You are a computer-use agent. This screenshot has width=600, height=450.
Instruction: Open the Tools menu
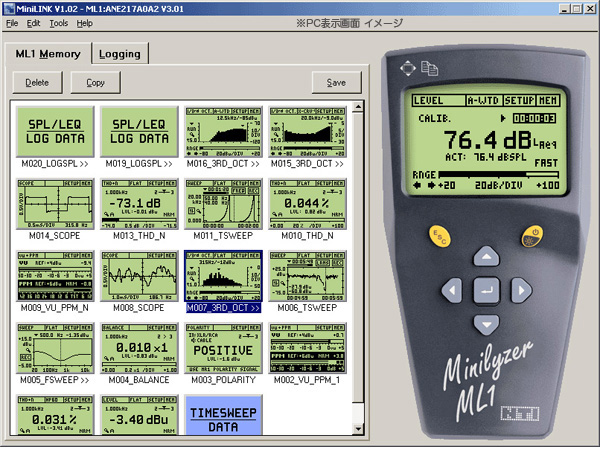pyautogui.click(x=59, y=23)
